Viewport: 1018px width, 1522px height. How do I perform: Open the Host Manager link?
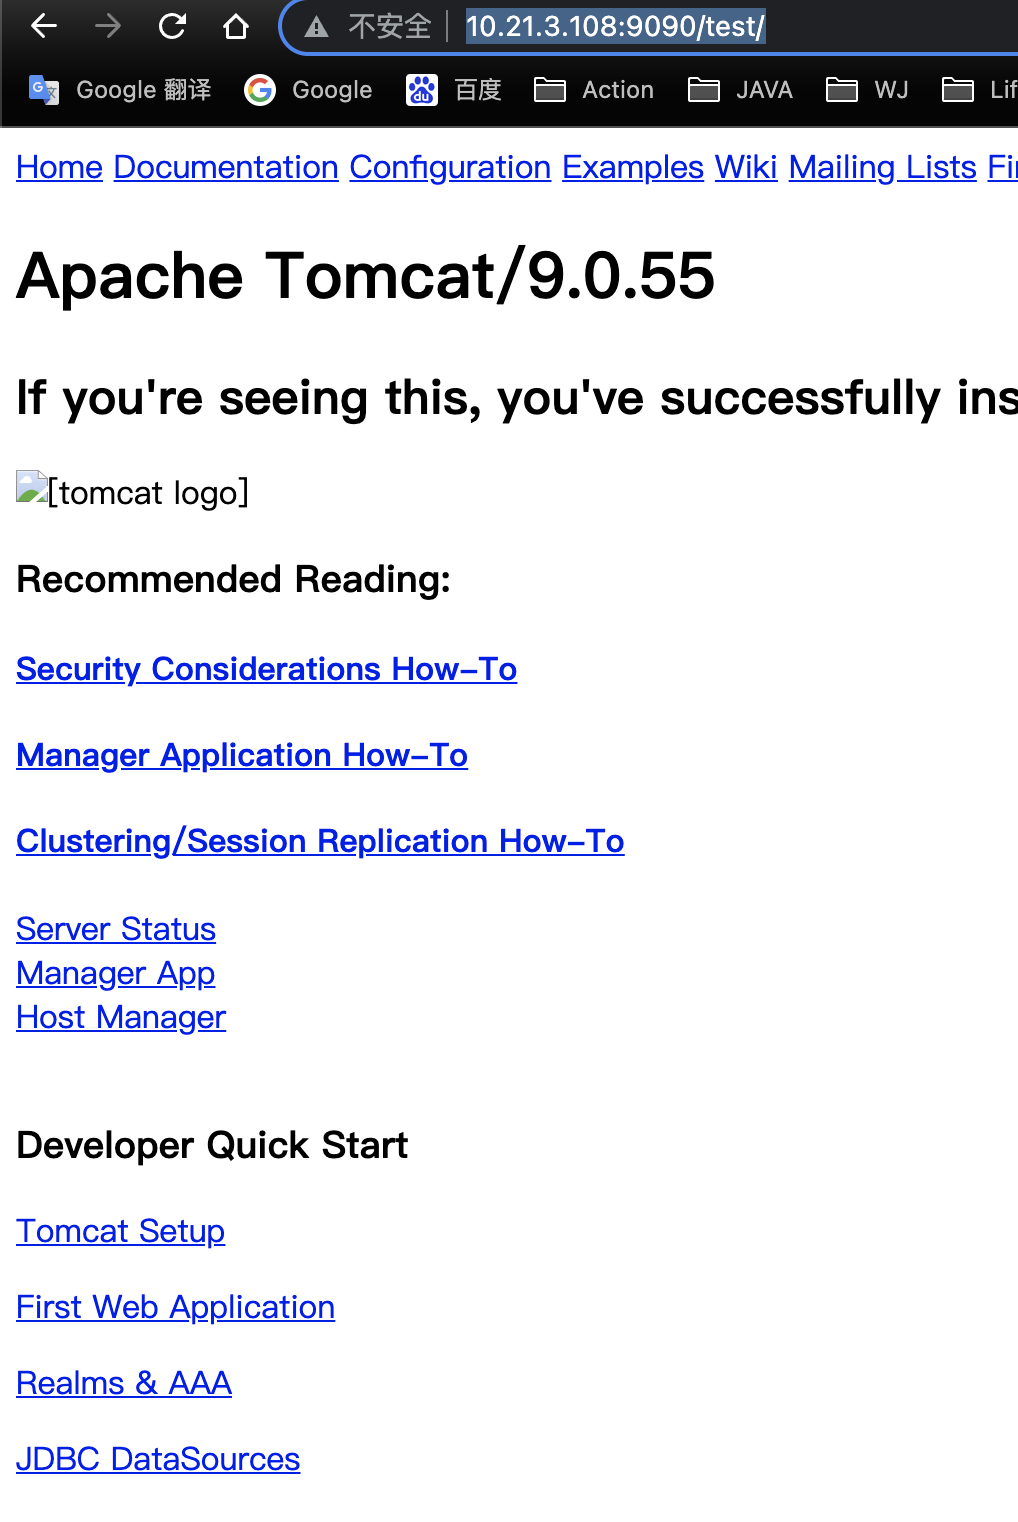point(121,1017)
